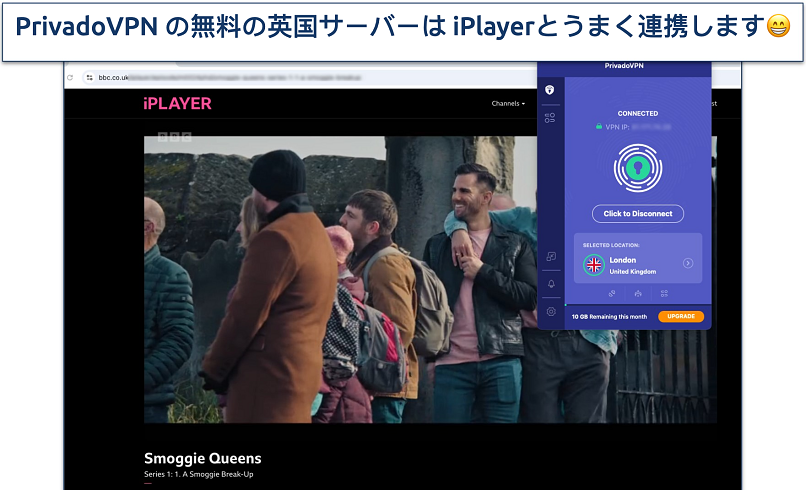This screenshot has width=806, height=490.
Task: Click the external link icon in VPN sidebar
Action: [x=550, y=257]
